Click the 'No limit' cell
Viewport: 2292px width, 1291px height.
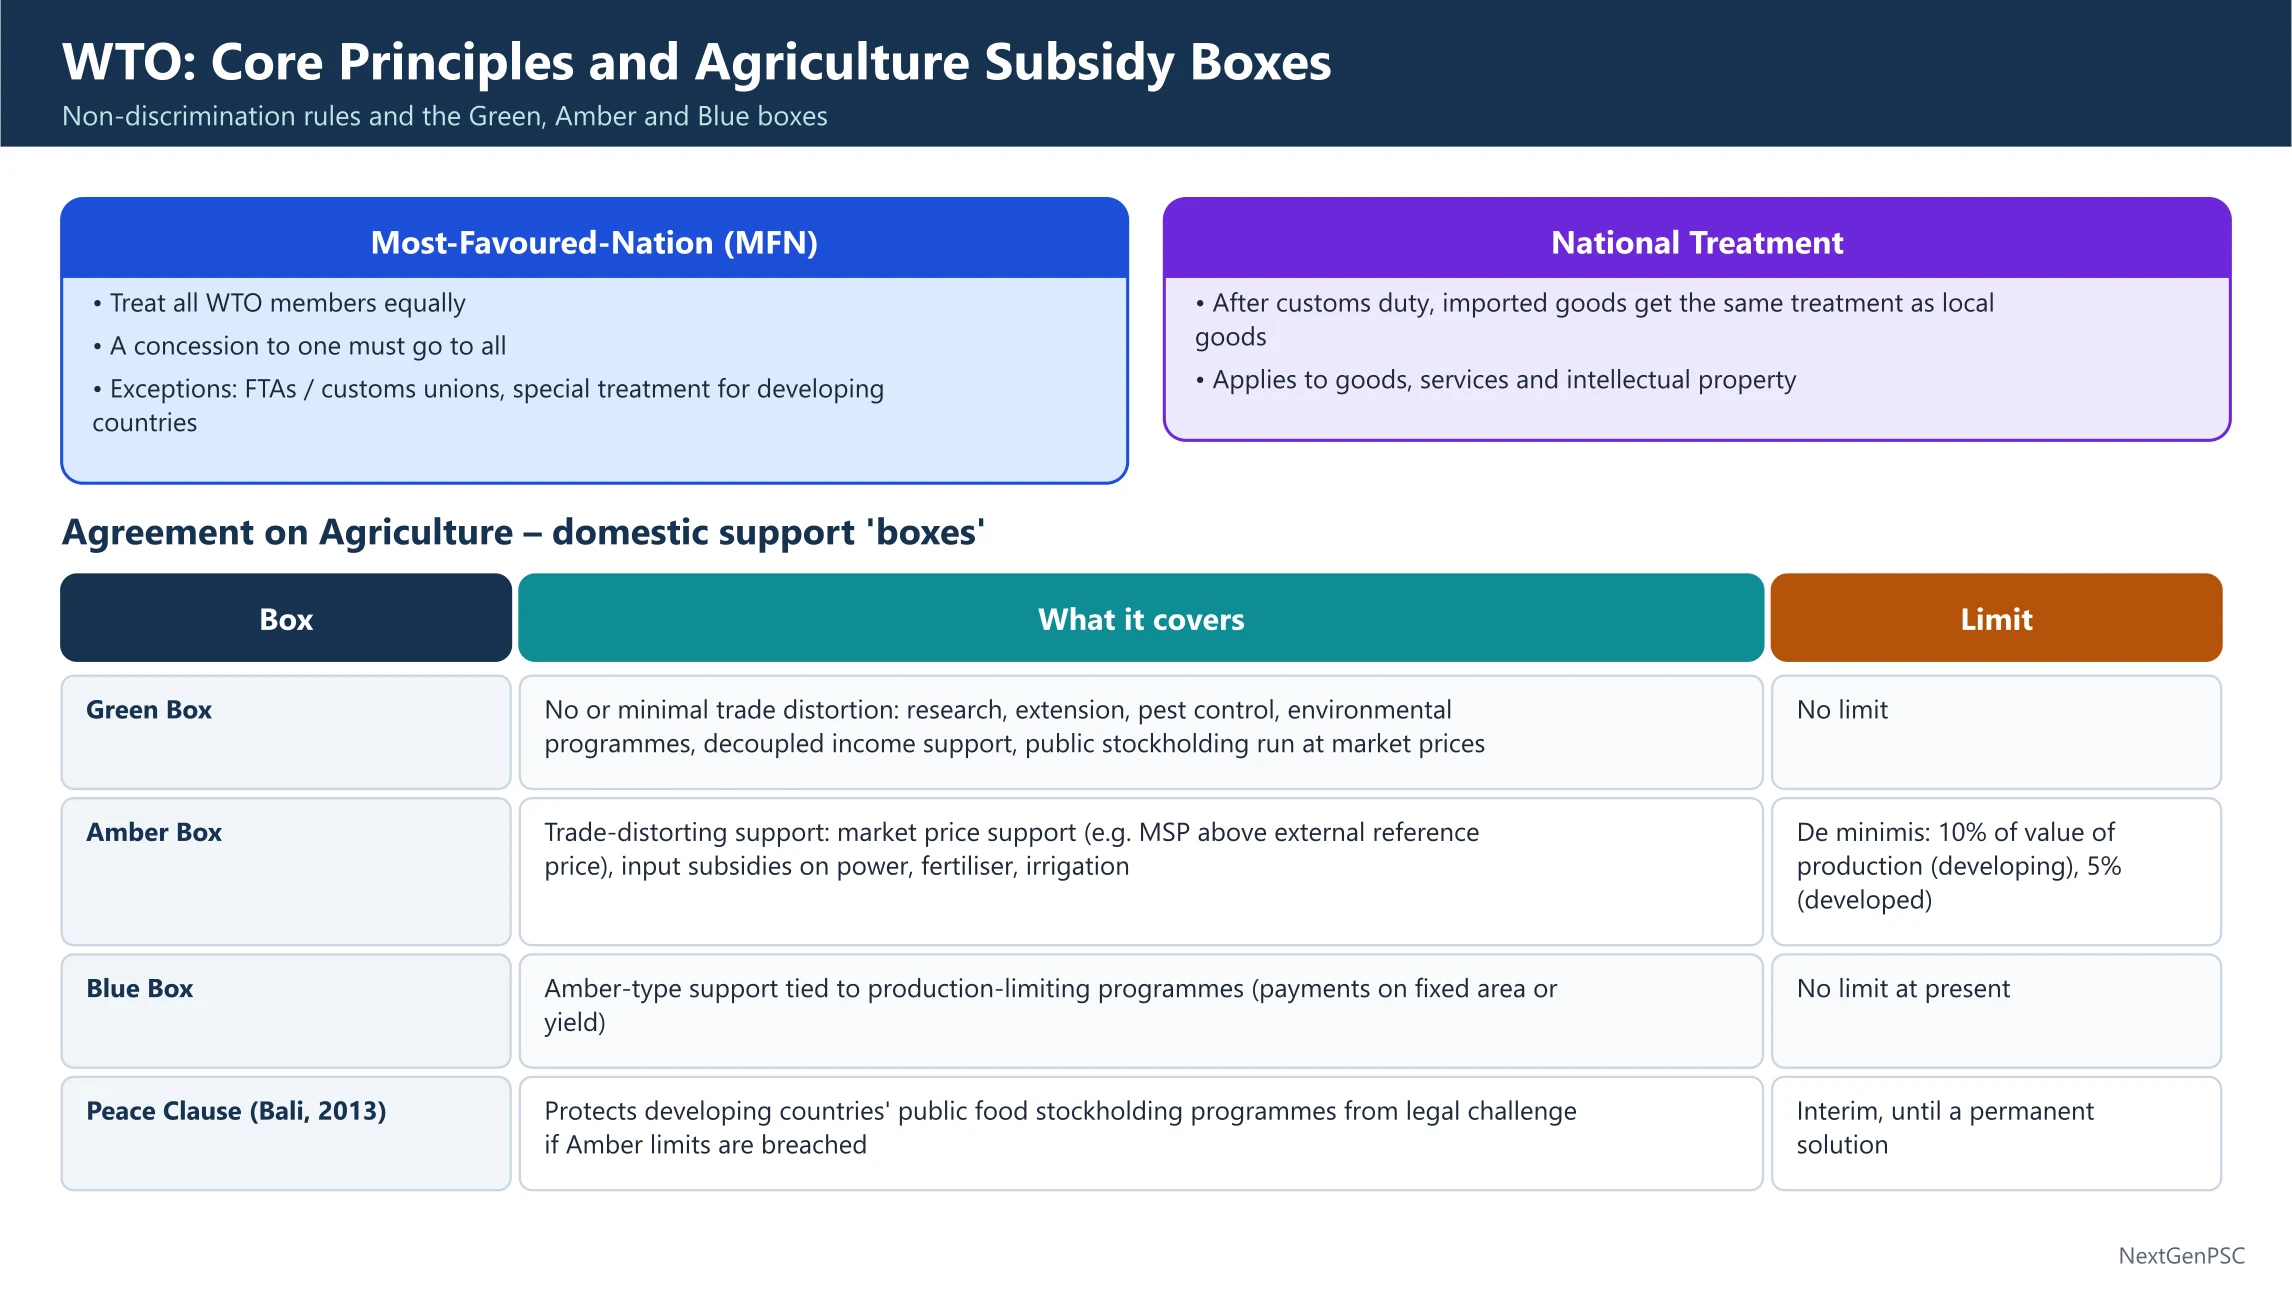1996,732
